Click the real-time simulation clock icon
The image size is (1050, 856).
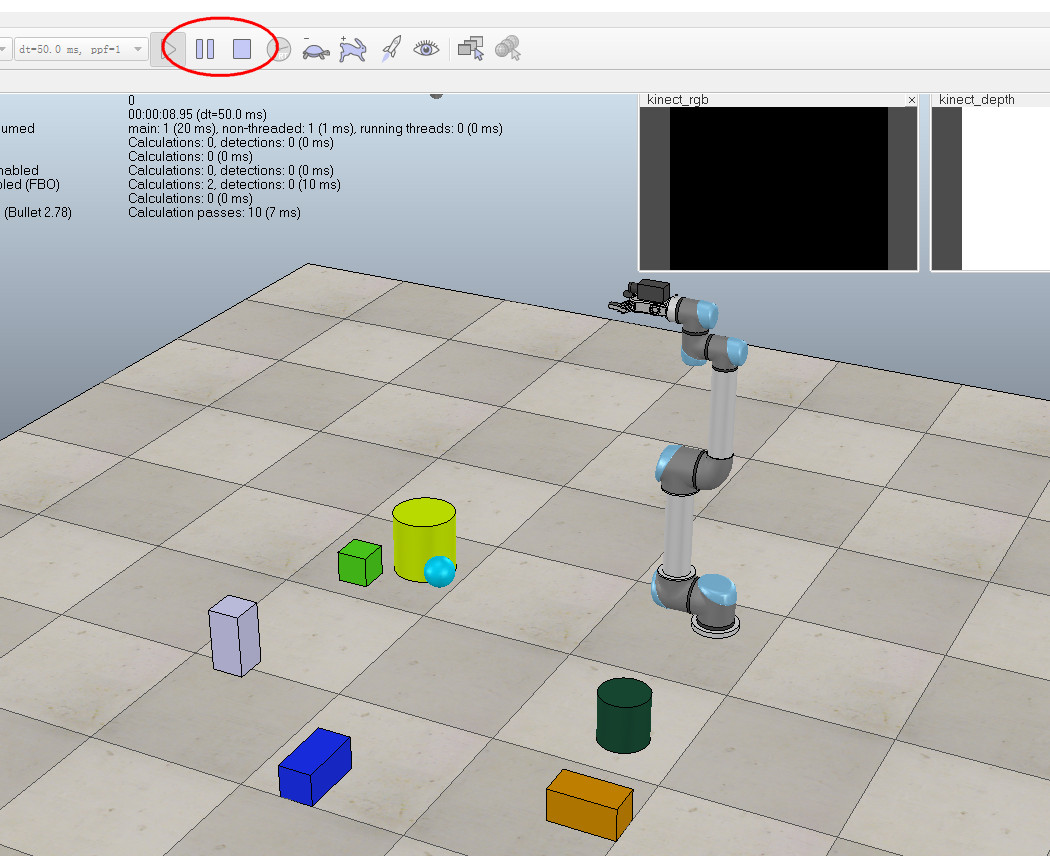(x=279, y=47)
